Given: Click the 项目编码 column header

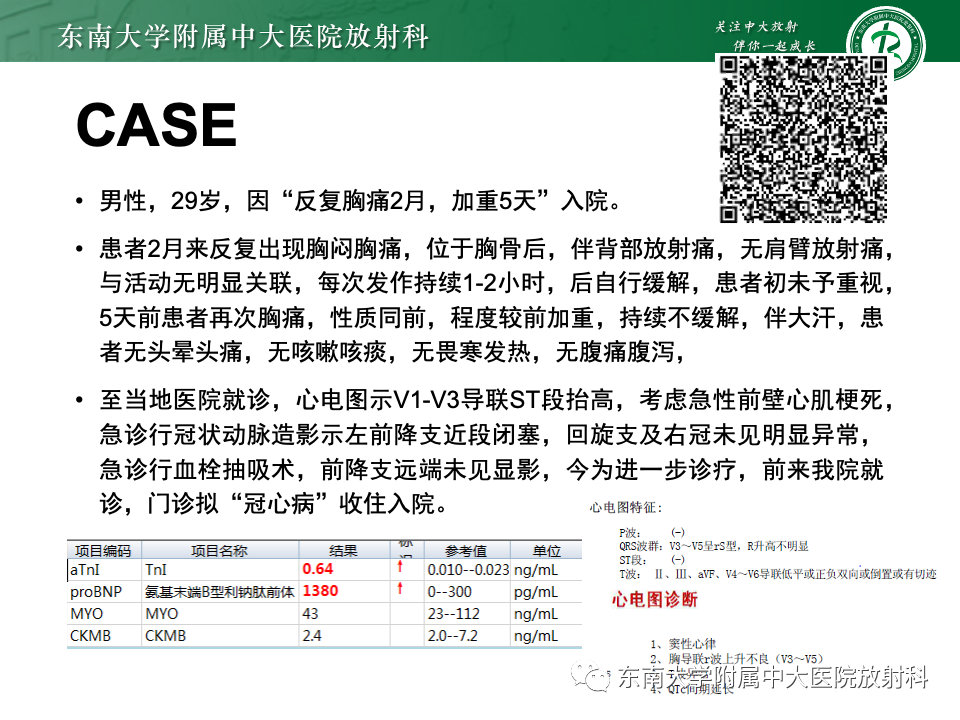Looking at the screenshot, I should 103,550.
